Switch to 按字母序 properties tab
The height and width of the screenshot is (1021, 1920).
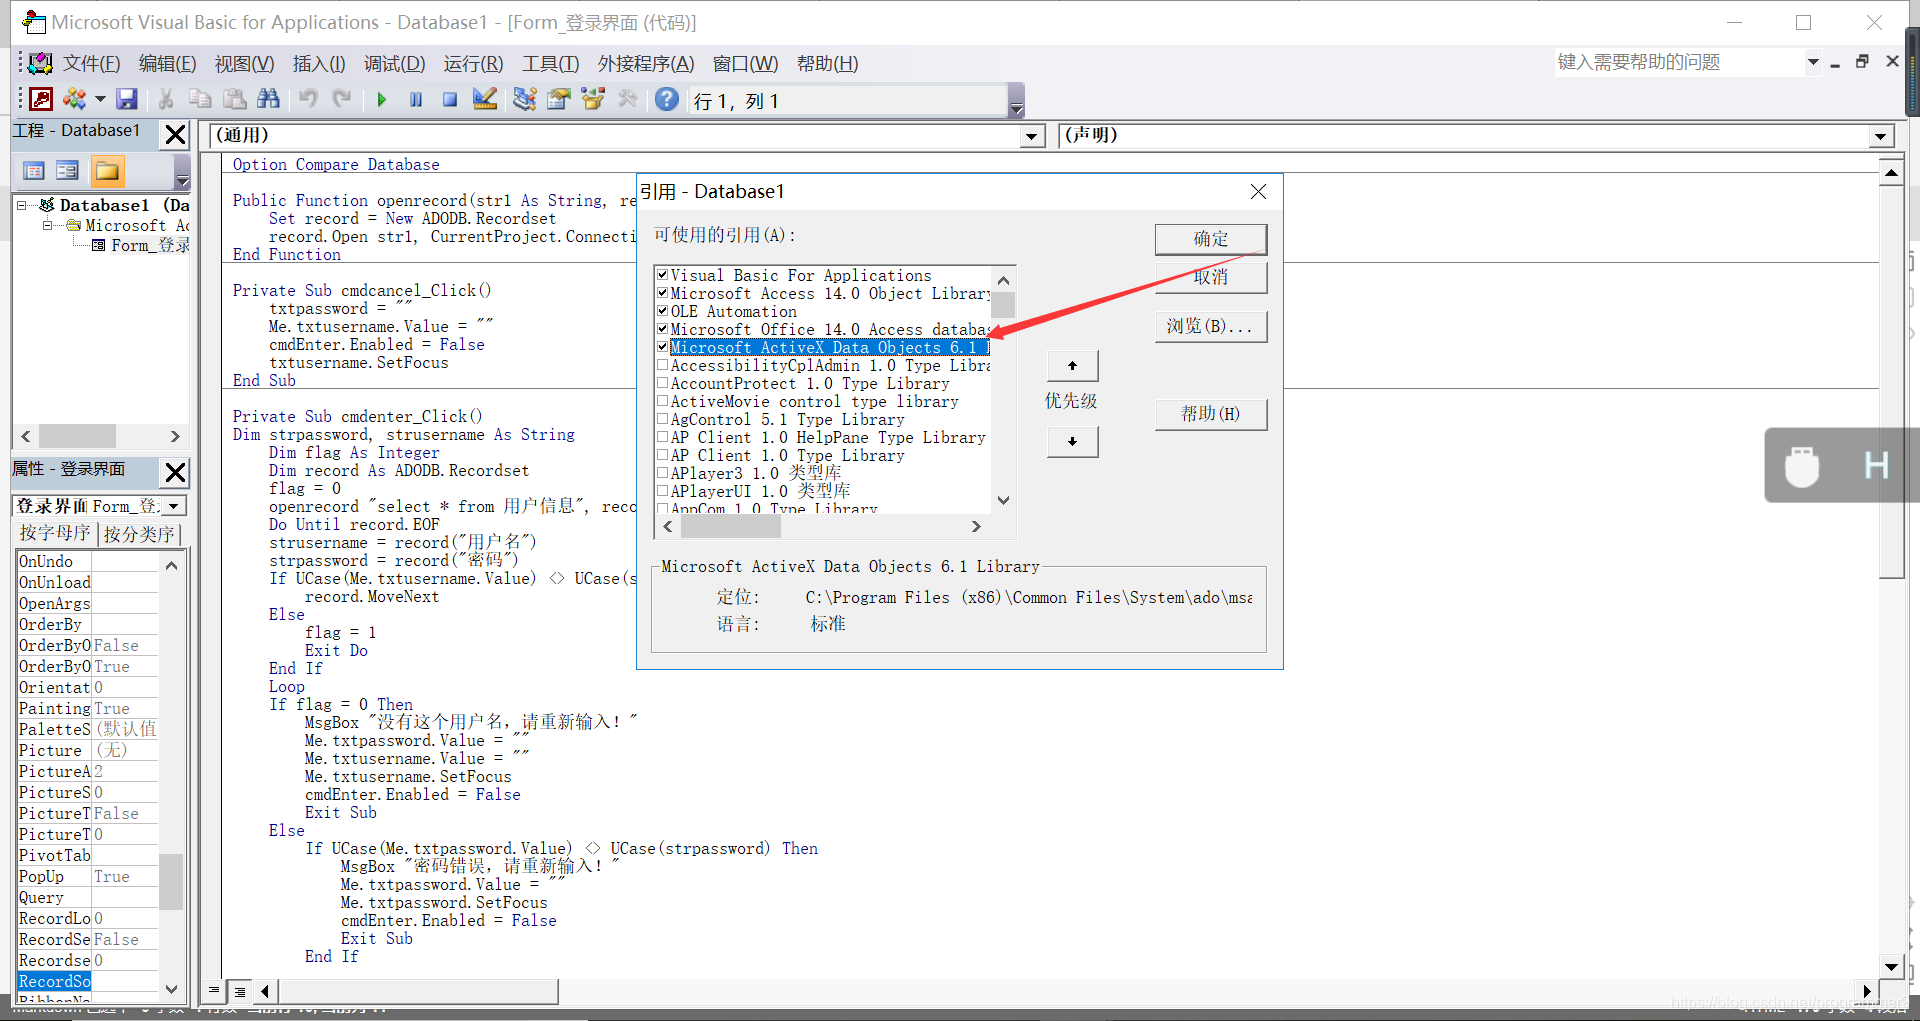point(56,533)
